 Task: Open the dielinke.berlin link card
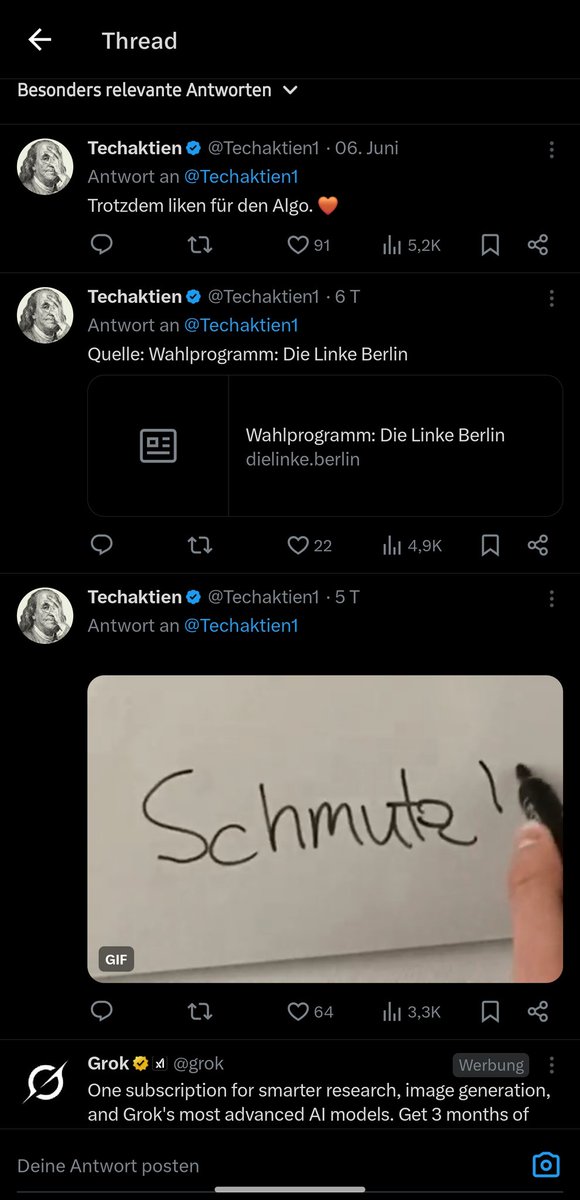[325, 446]
